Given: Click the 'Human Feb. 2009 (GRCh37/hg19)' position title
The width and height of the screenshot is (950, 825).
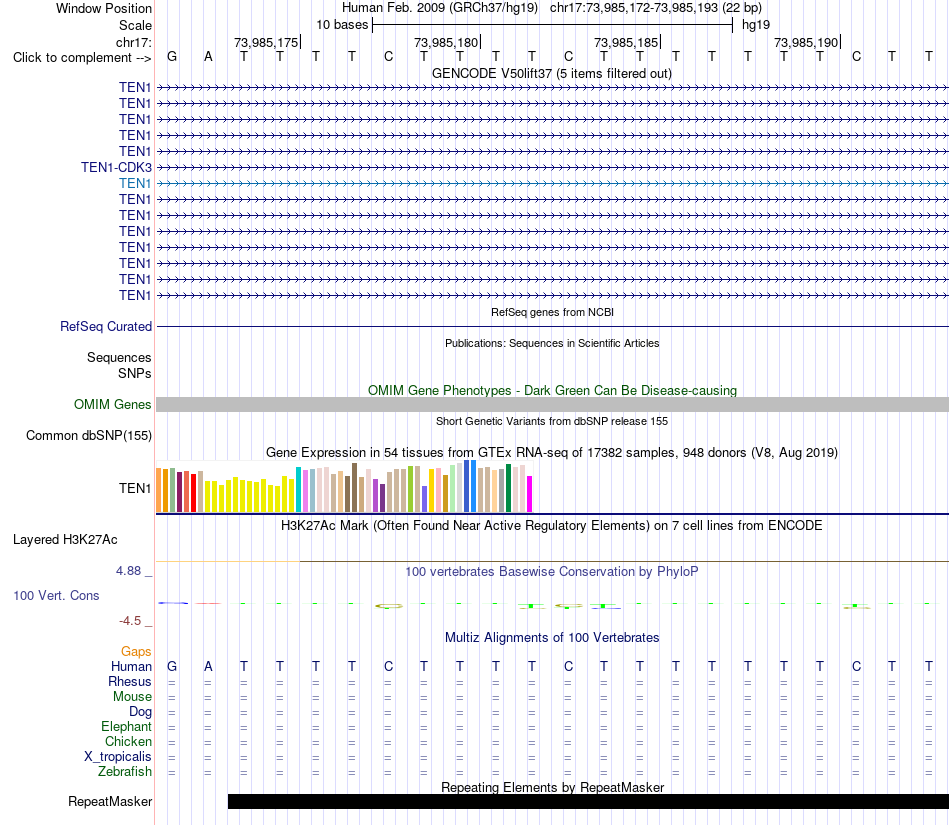Looking at the screenshot, I should tap(440, 8).
